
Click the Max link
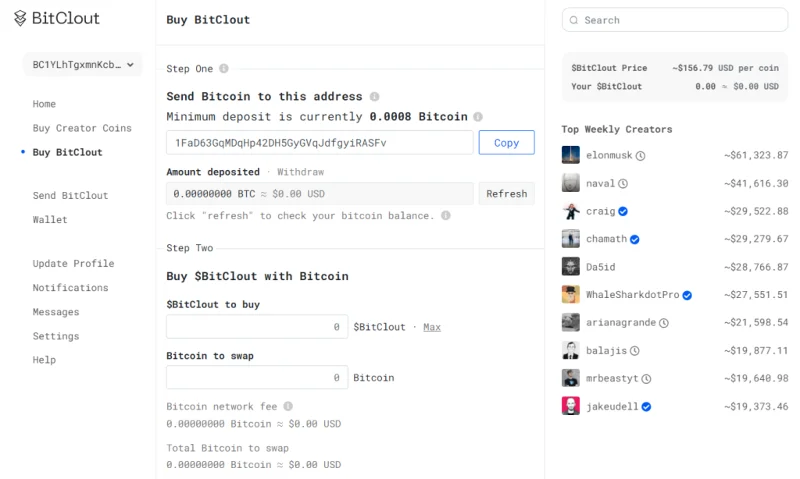point(432,327)
